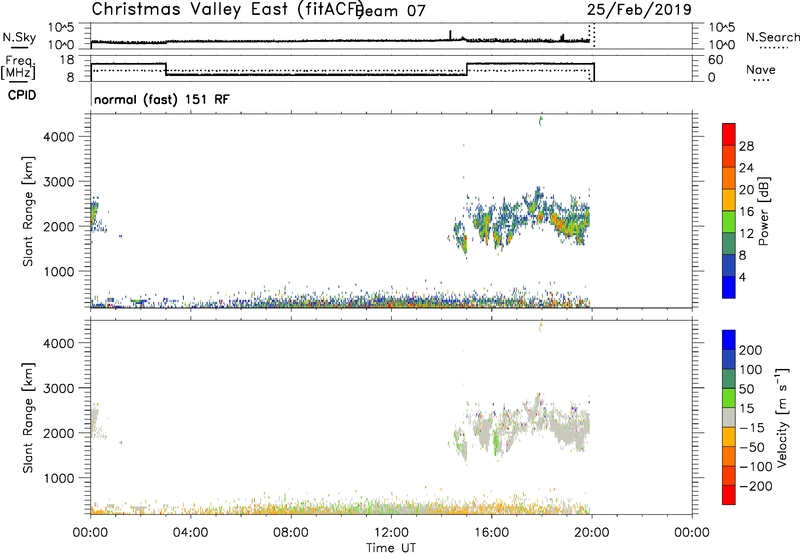Pick the bright green 15–50 Velocity color segment
The width and height of the screenshot is (800, 554).
[729, 398]
